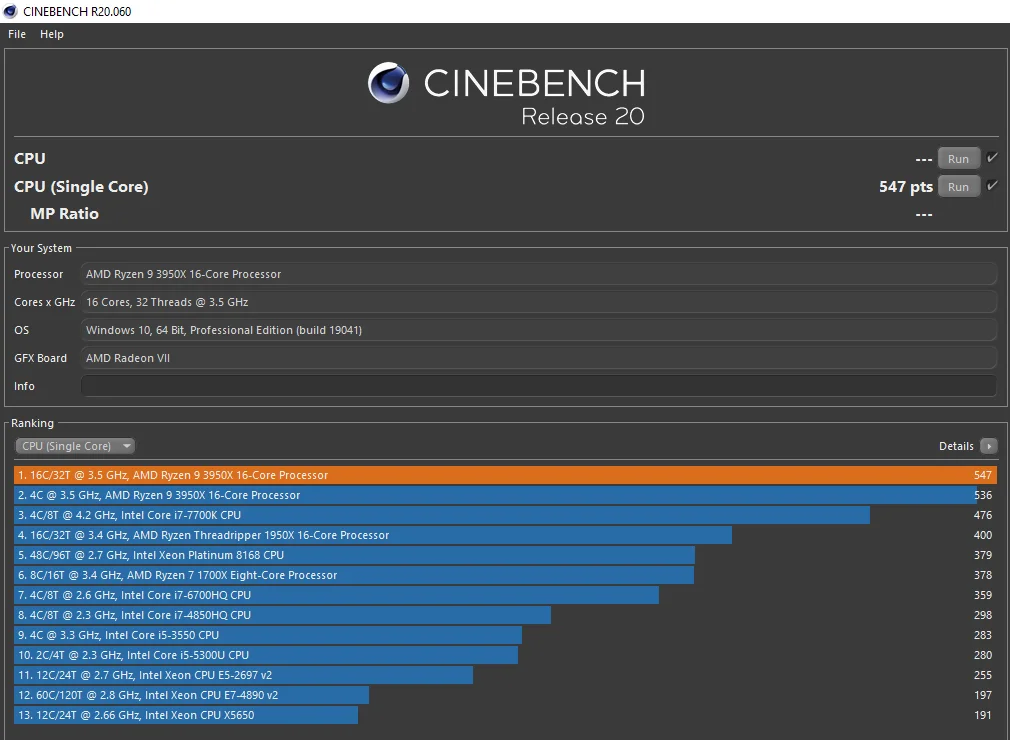
Task: Click the 547 pts single core score
Action: click(906, 187)
